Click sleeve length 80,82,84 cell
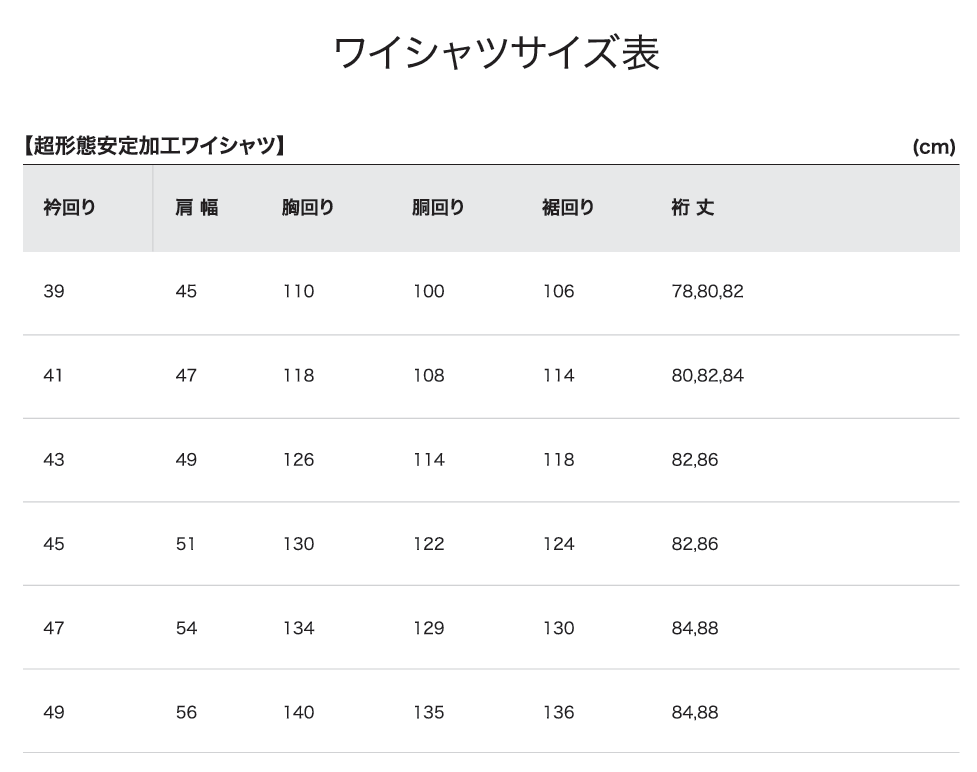 tap(707, 376)
